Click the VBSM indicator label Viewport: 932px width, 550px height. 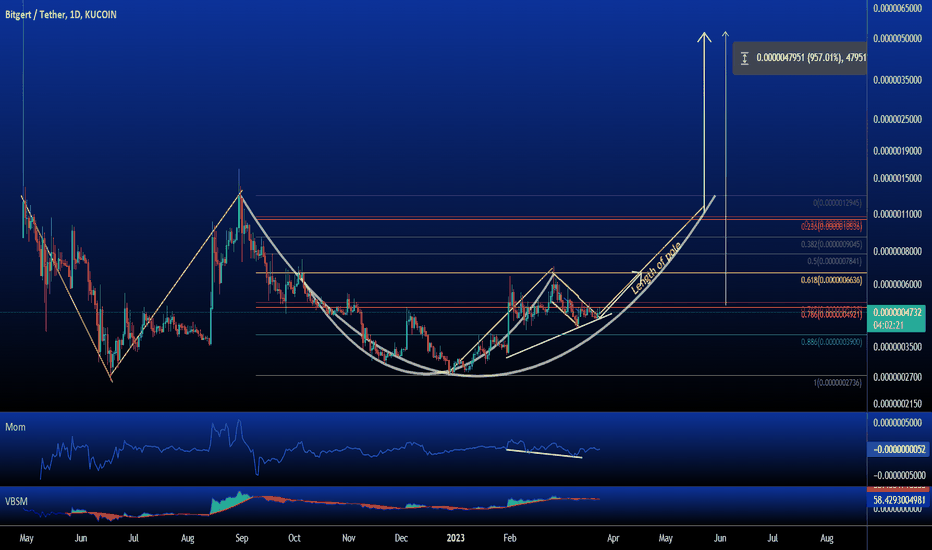[17, 501]
